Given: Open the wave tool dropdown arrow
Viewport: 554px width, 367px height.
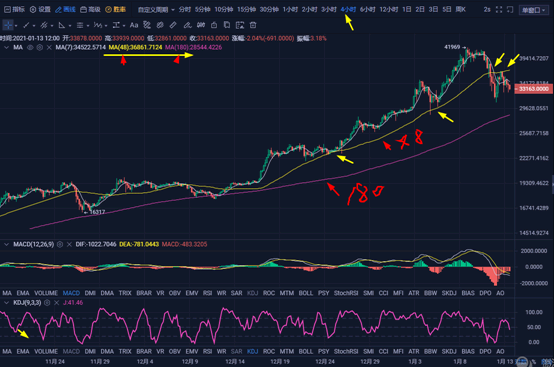Looking at the screenshot, I should [106, 26].
